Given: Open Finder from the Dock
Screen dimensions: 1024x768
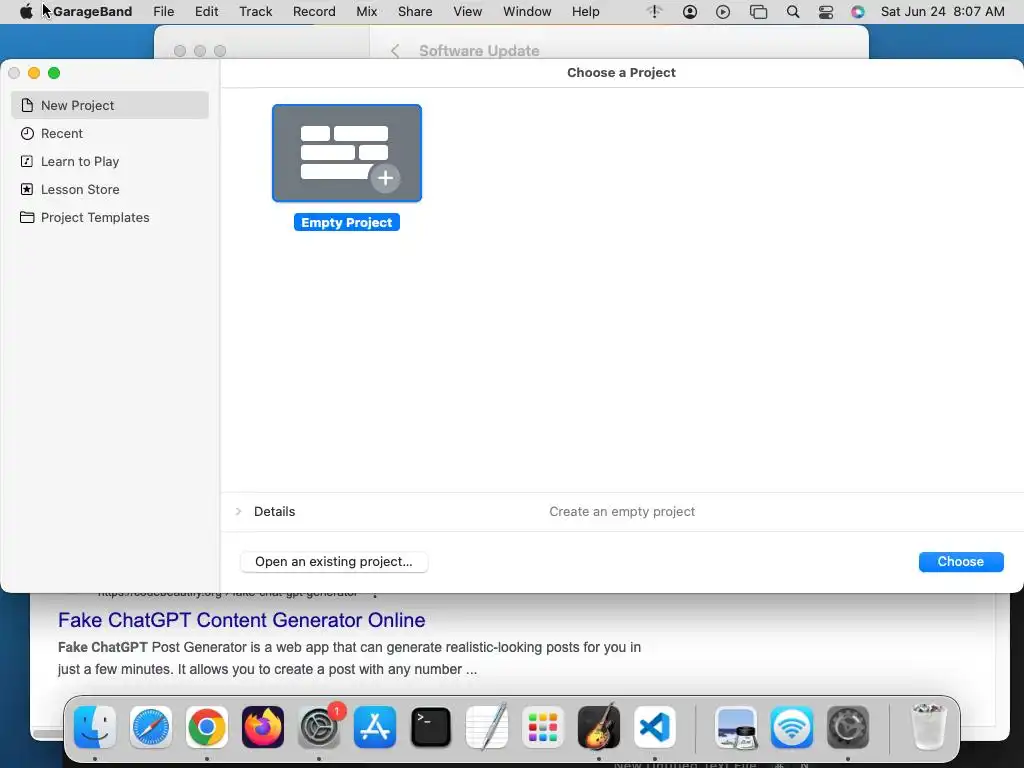Looking at the screenshot, I should [95, 727].
